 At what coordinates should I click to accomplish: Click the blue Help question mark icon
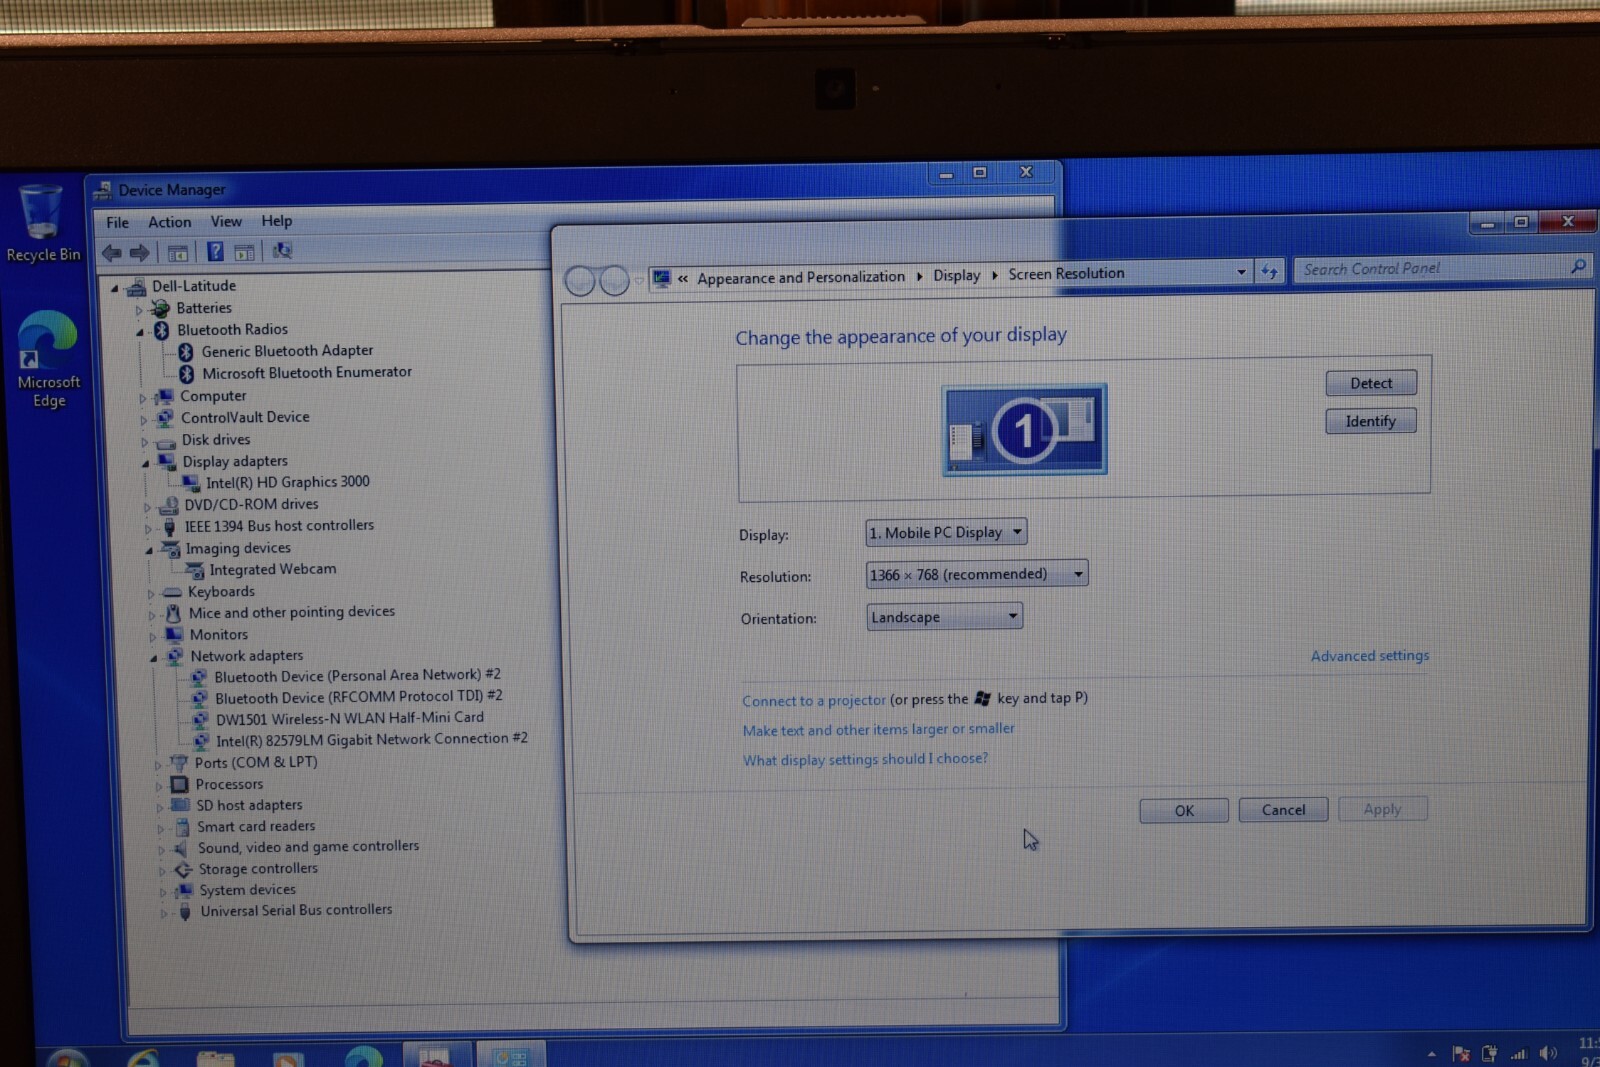[x=215, y=252]
